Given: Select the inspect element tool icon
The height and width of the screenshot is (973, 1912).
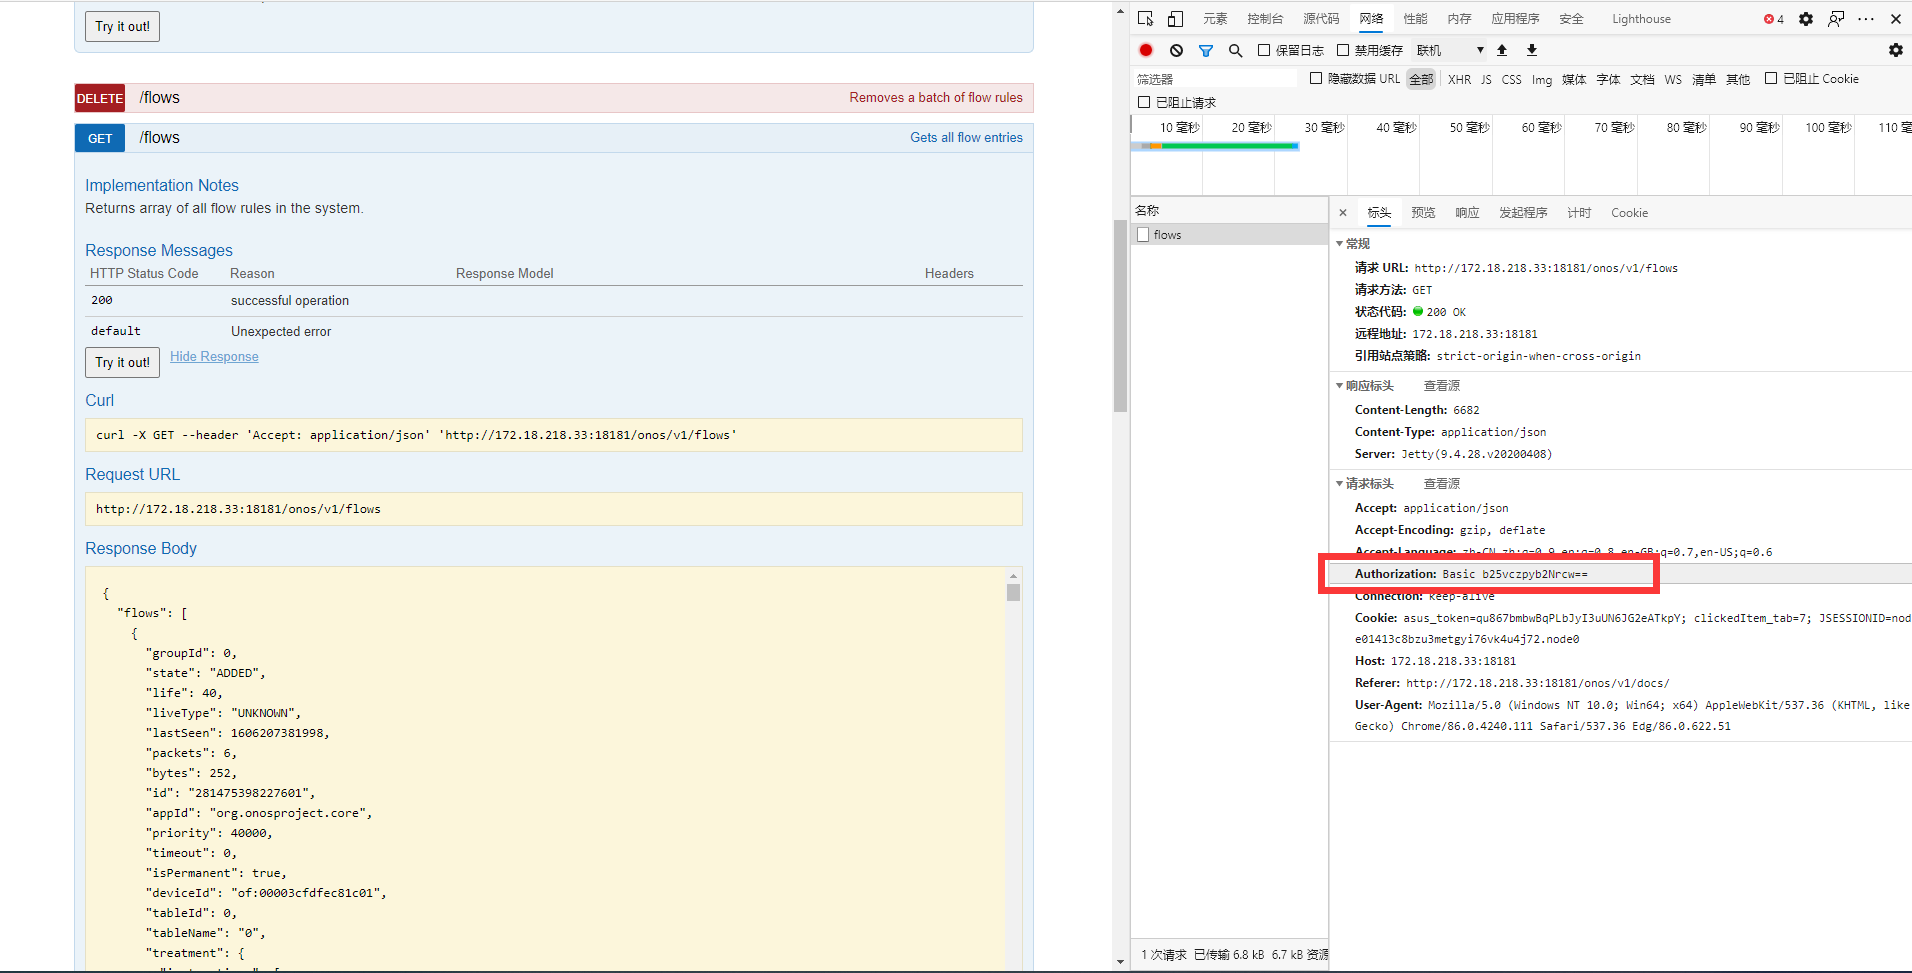Looking at the screenshot, I should (x=1144, y=18).
